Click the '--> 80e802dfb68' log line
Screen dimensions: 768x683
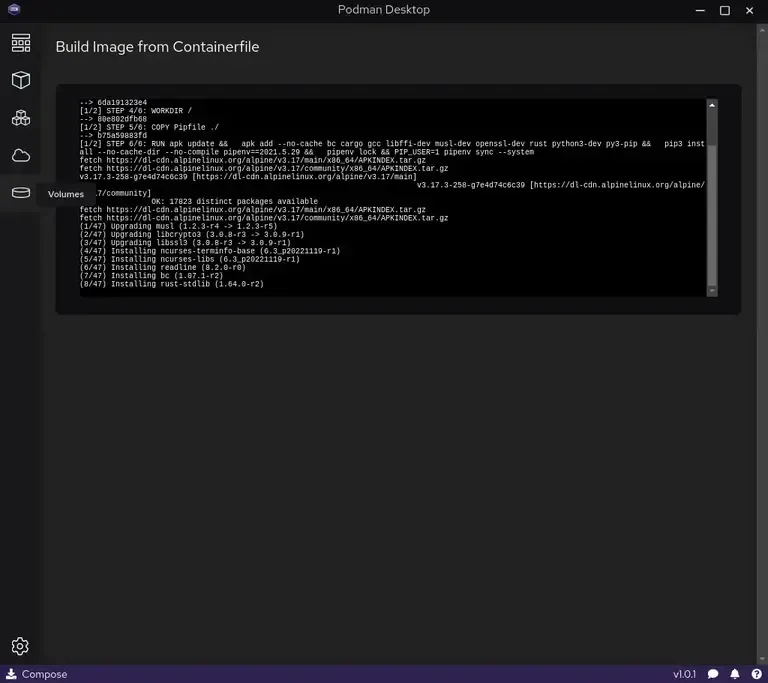tap(113, 119)
